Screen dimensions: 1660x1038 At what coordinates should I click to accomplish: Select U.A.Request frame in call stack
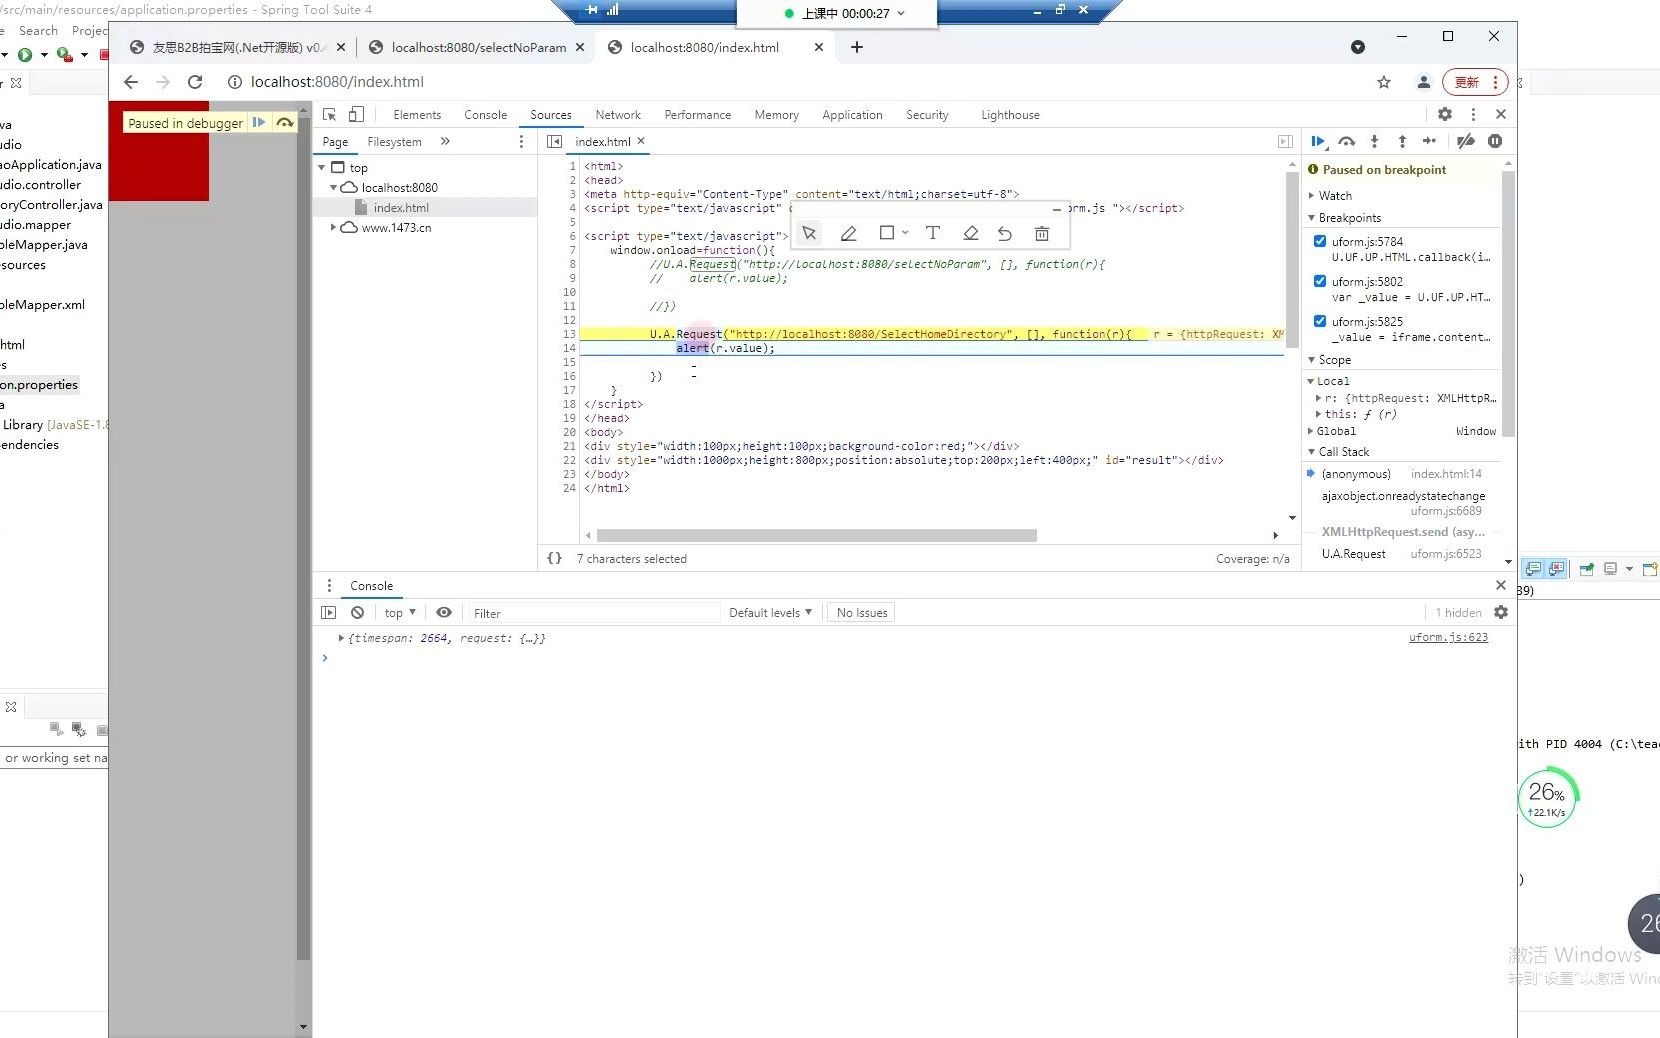(x=1353, y=554)
